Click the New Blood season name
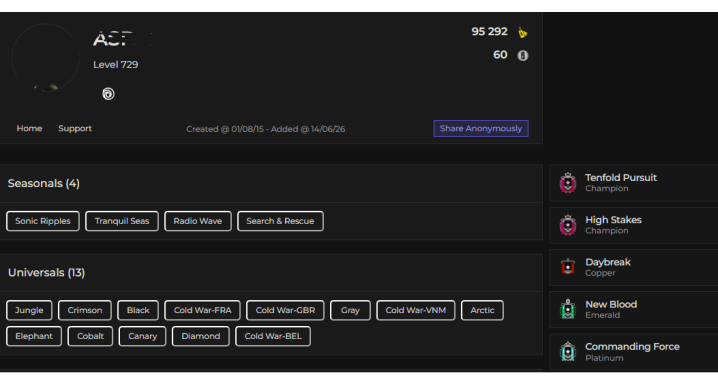Image resolution: width=718 pixels, height=386 pixels. point(611,304)
